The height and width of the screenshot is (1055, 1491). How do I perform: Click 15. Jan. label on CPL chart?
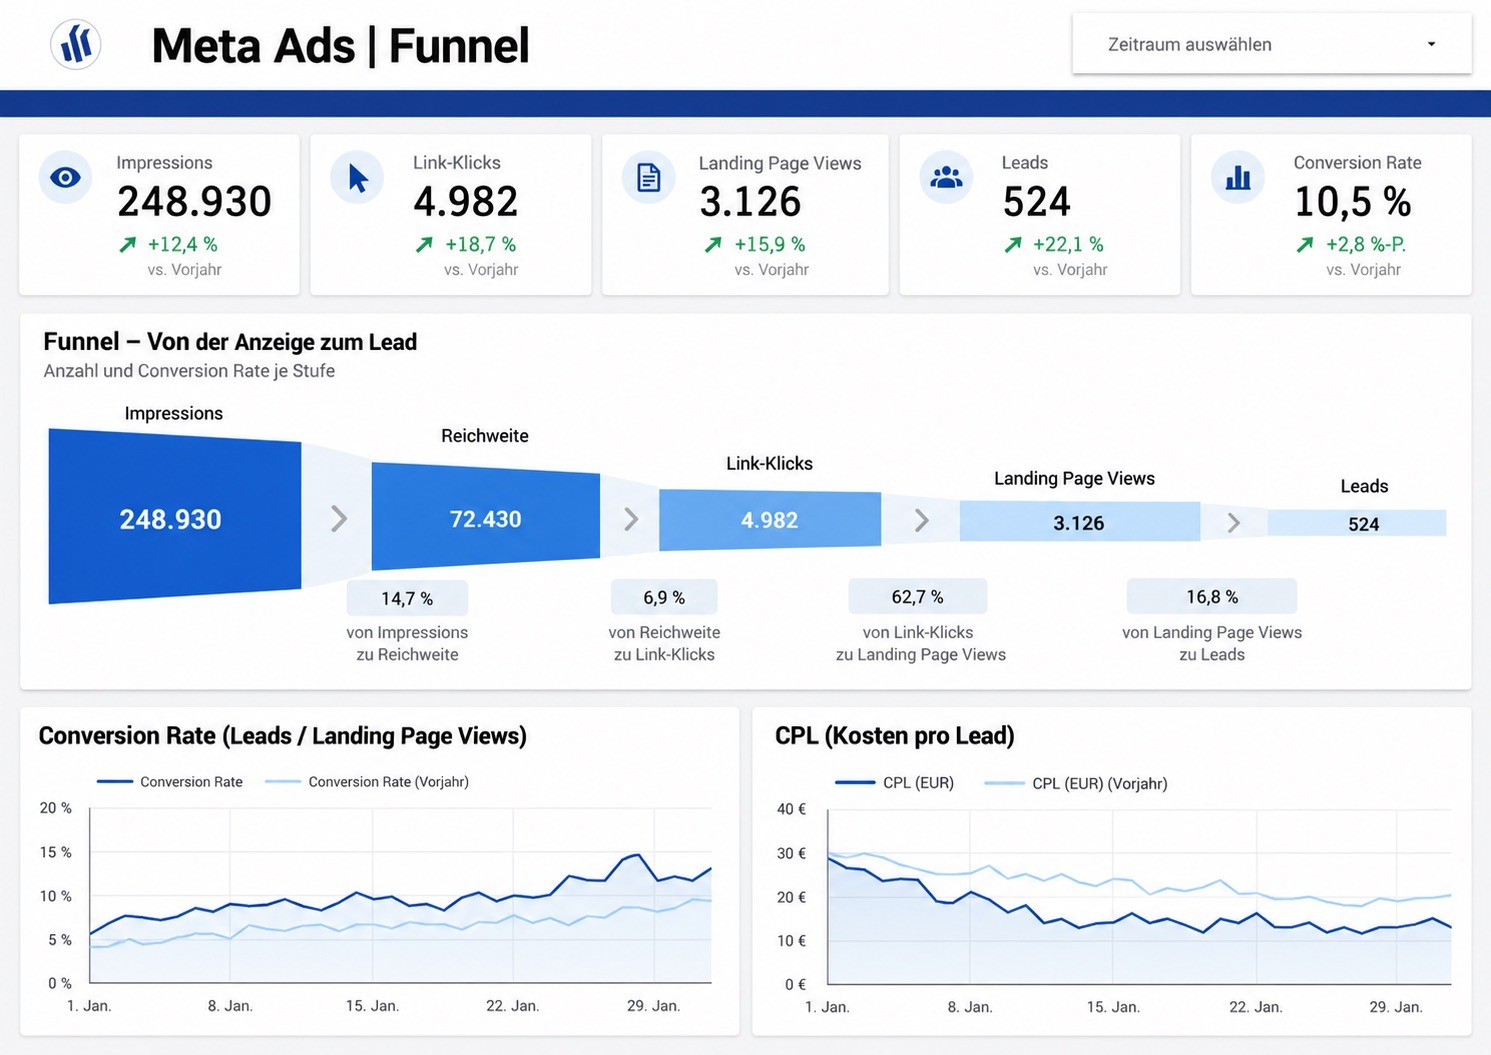1113,1007
